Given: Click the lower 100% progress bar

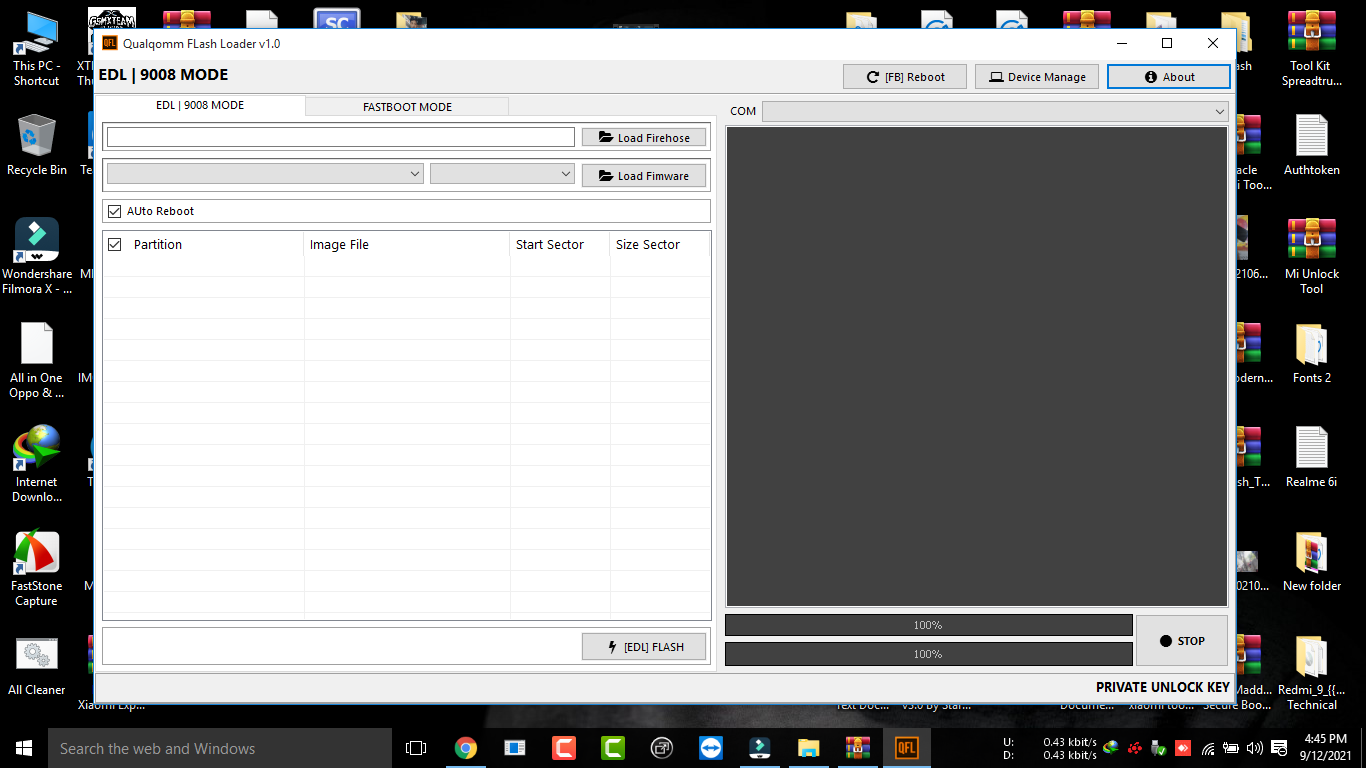Looking at the screenshot, I should point(928,654).
